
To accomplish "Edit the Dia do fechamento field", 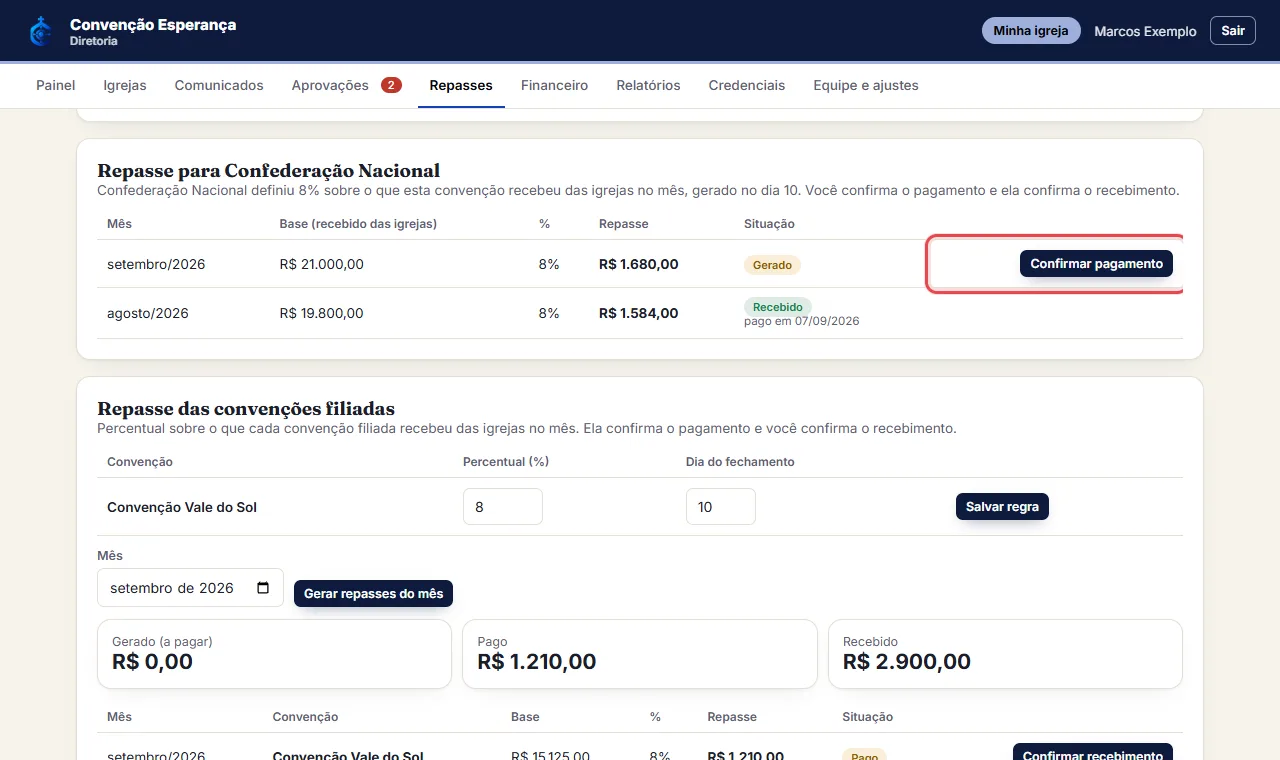I will [721, 507].
